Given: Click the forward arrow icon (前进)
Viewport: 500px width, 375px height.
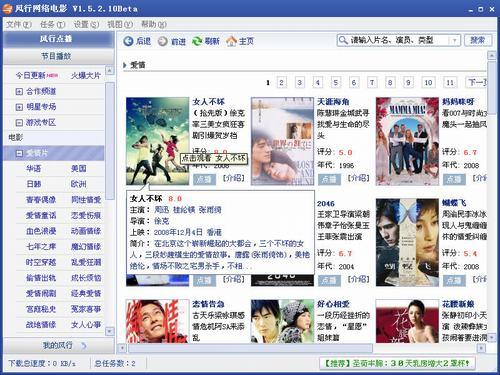Looking at the screenshot, I should point(163,41).
